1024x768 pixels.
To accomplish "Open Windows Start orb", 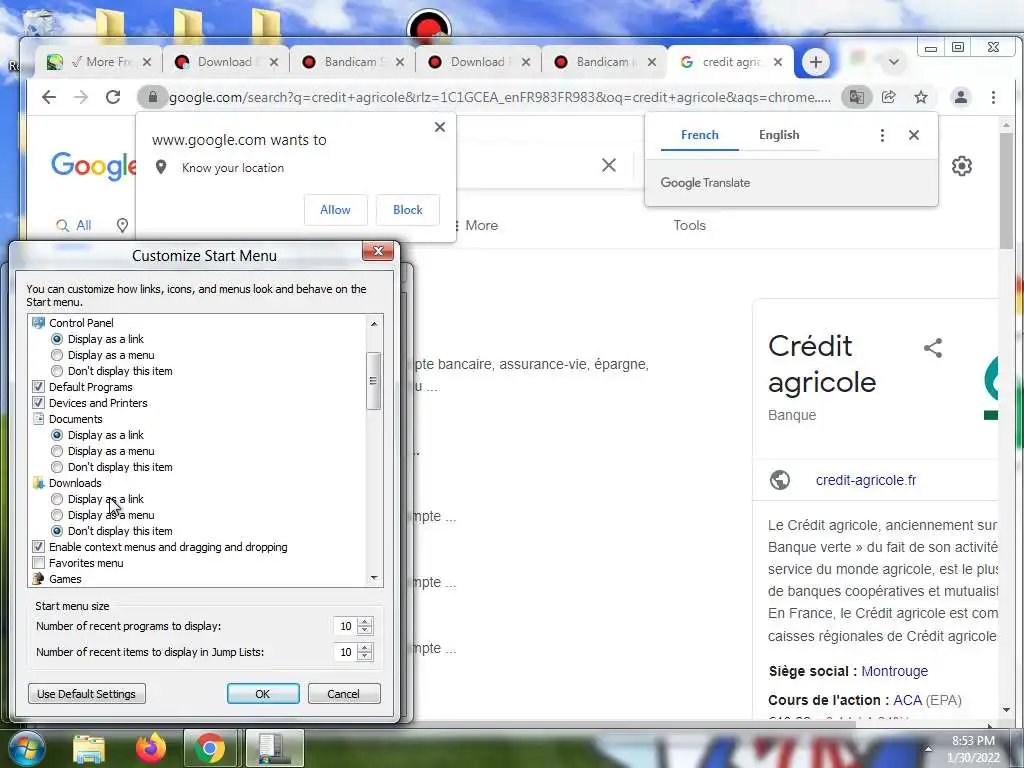I will (x=25, y=748).
